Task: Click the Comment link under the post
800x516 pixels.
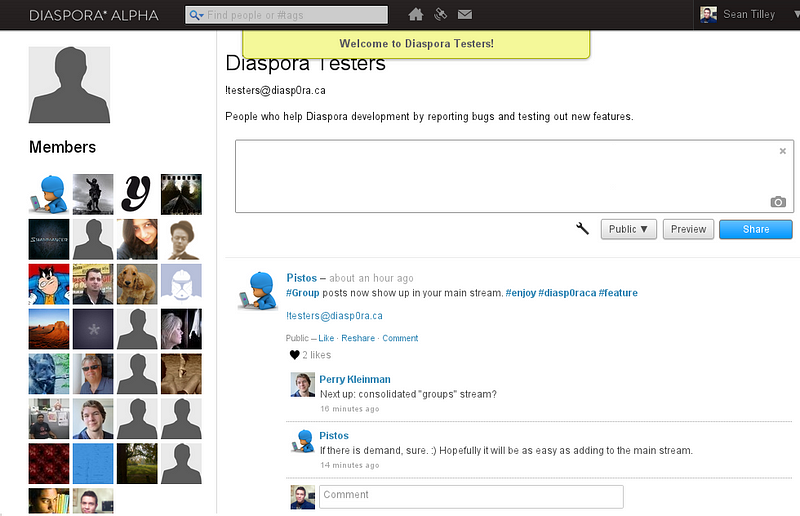Action: (400, 338)
